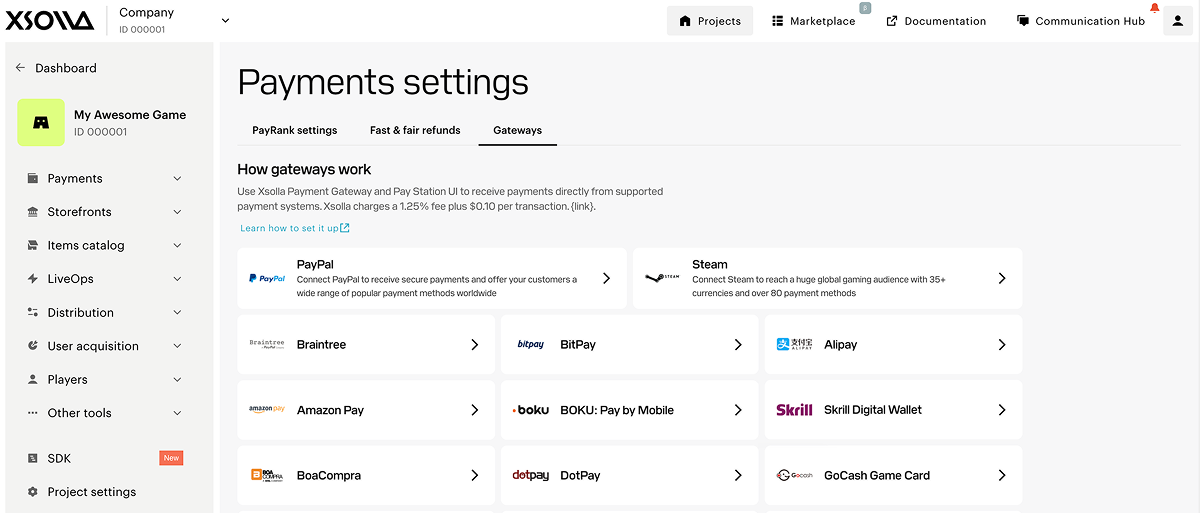Open the BitPay gateway card

(630, 344)
